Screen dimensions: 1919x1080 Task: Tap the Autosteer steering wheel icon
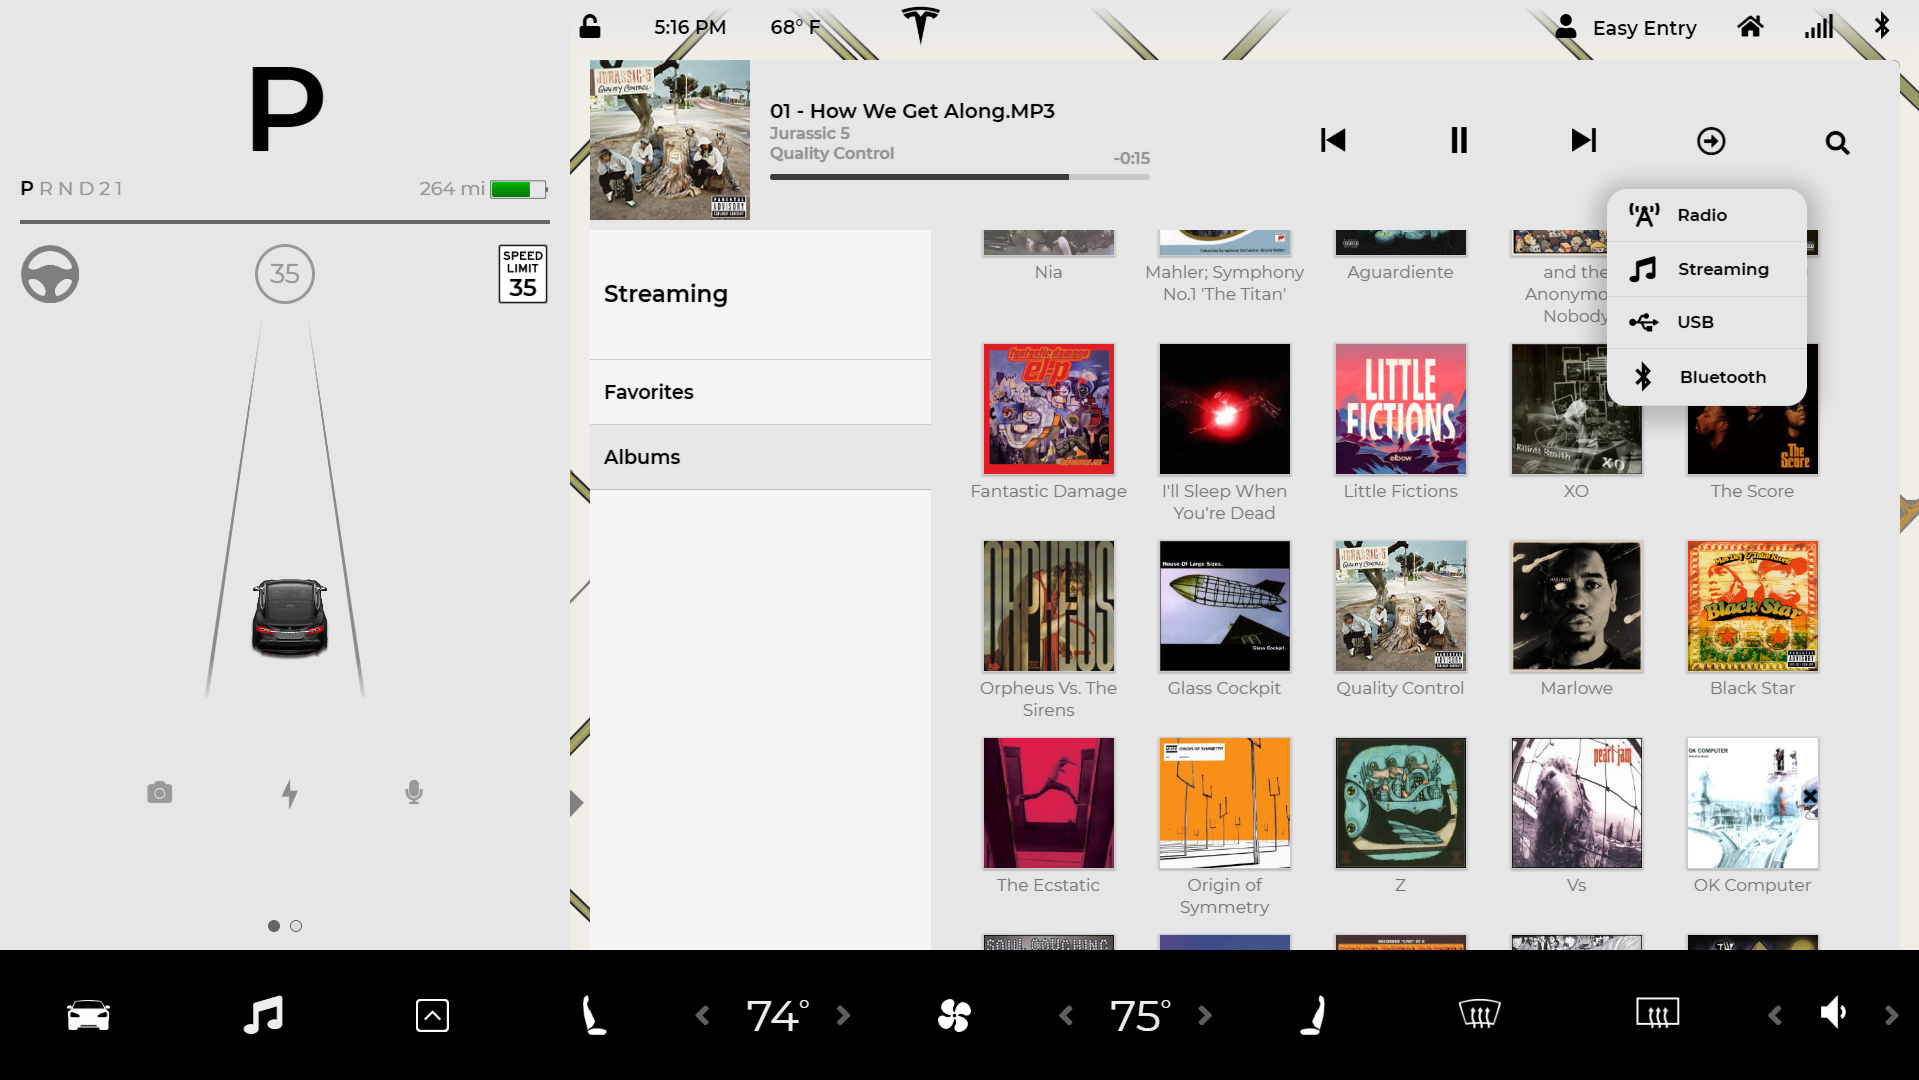[50, 274]
